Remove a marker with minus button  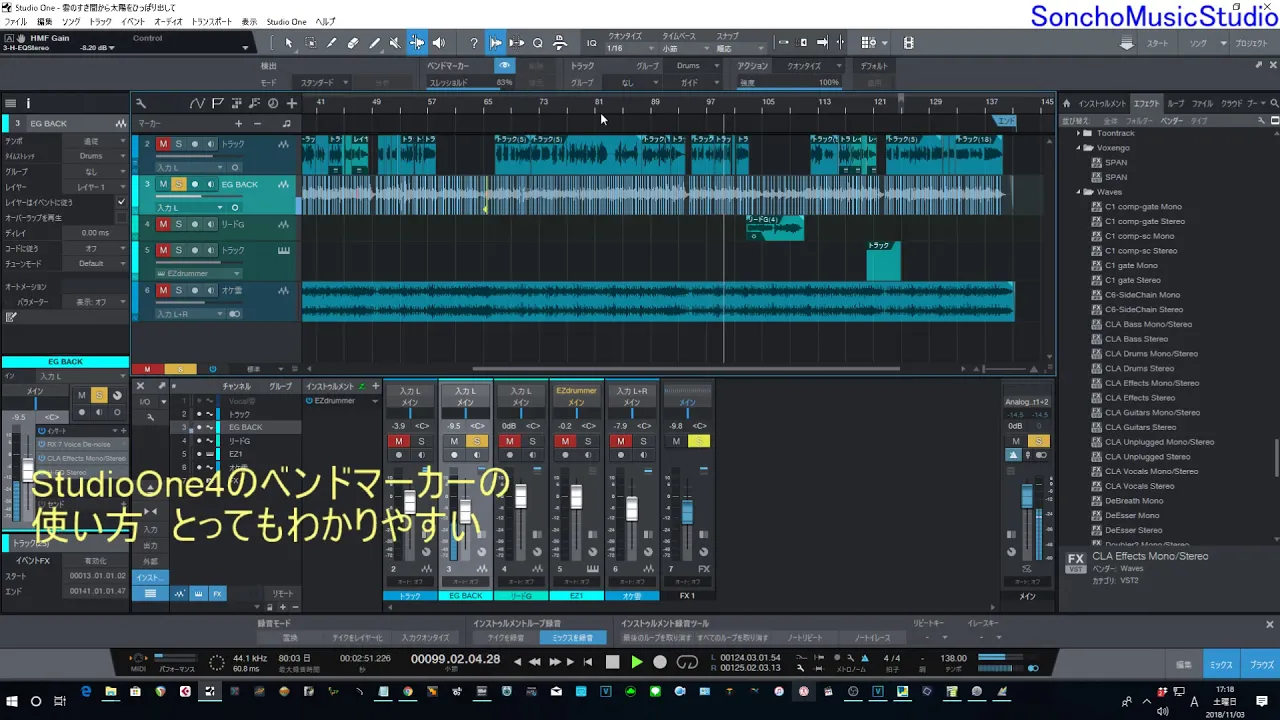257,124
